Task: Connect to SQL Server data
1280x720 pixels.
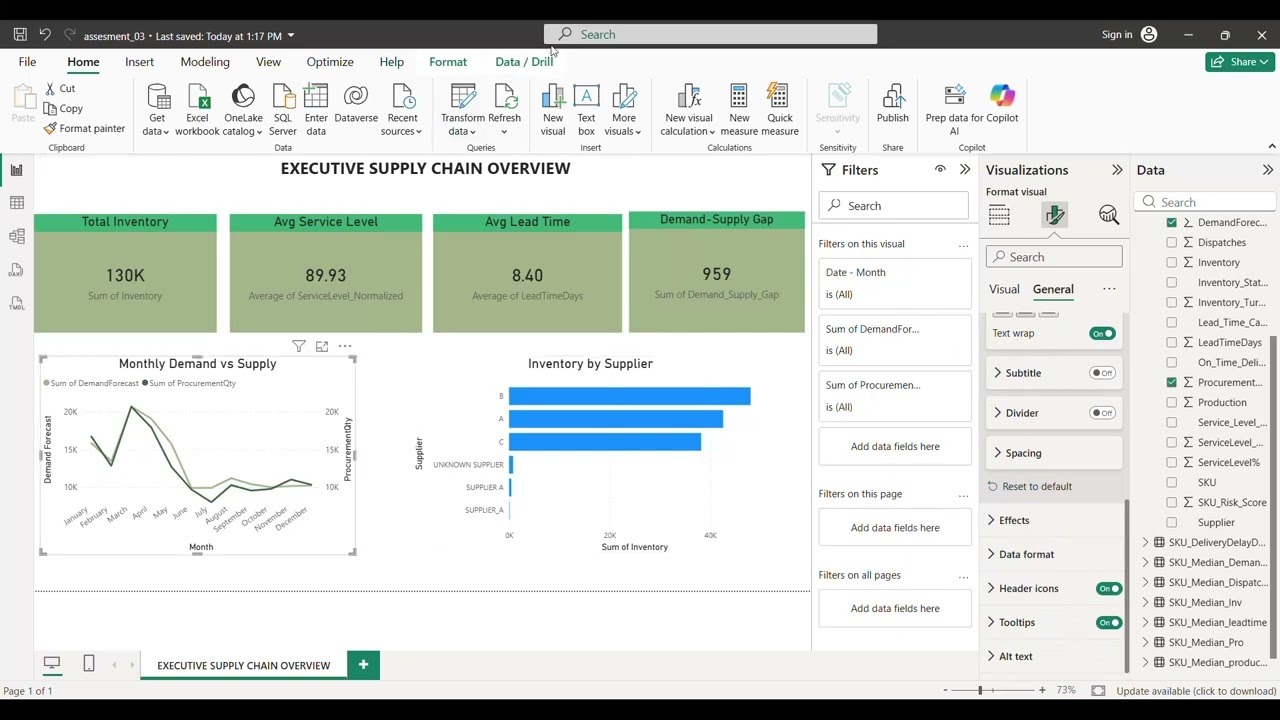Action: click(283, 110)
